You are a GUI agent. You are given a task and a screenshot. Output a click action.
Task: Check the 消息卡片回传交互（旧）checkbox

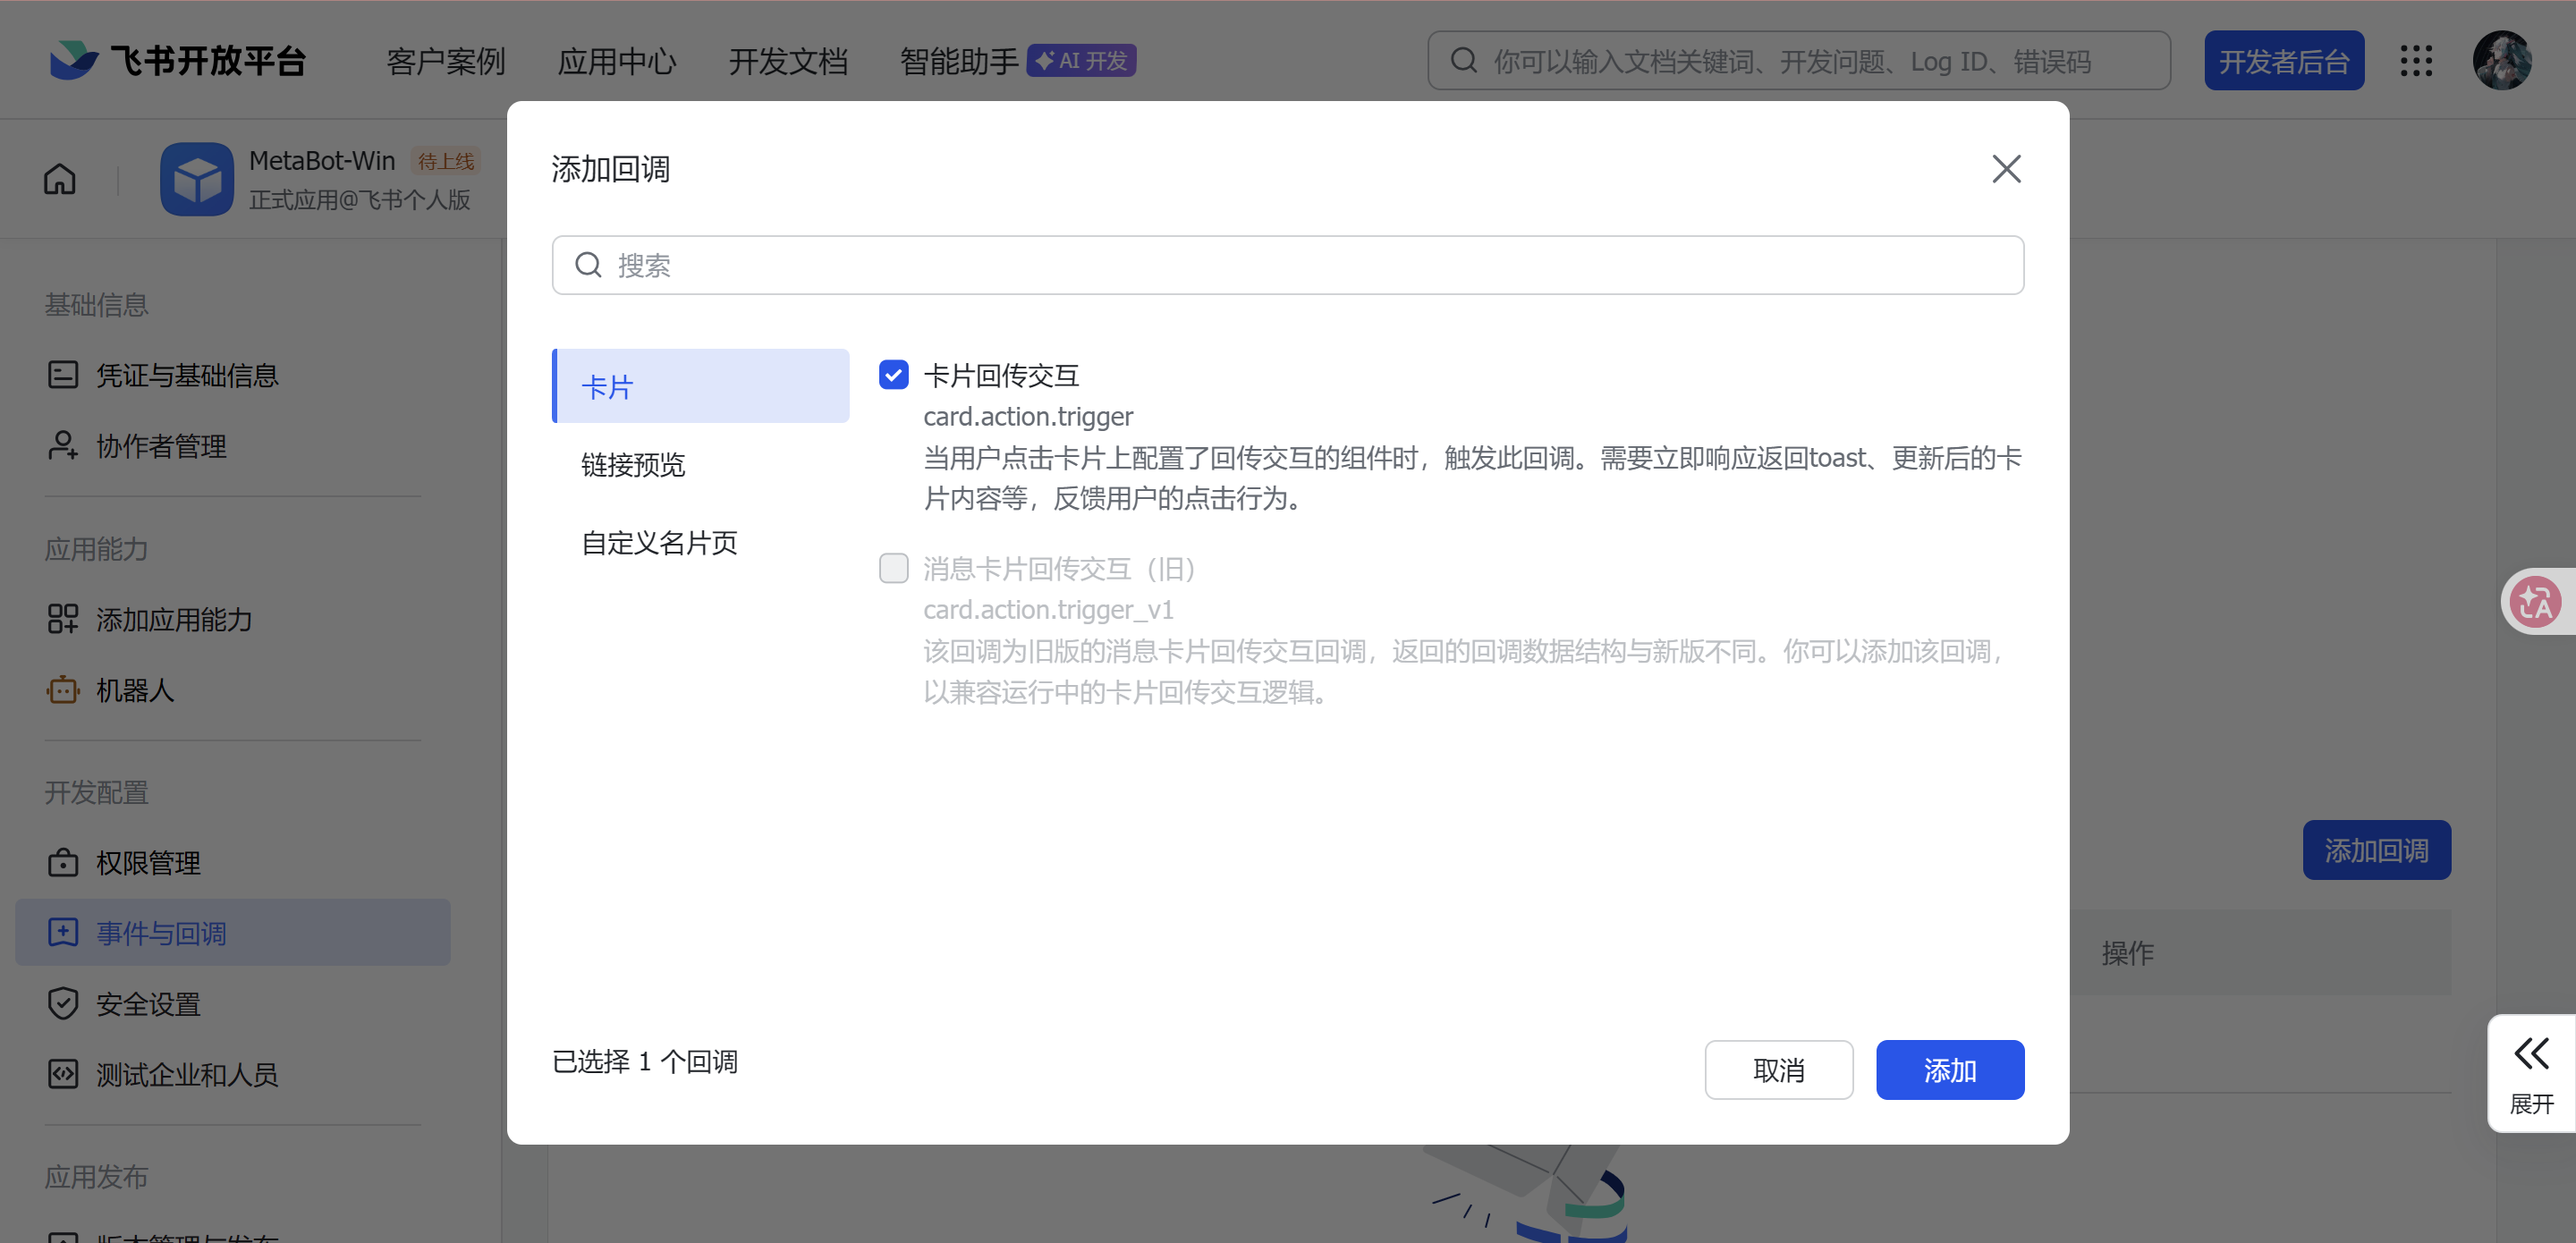[x=893, y=568]
